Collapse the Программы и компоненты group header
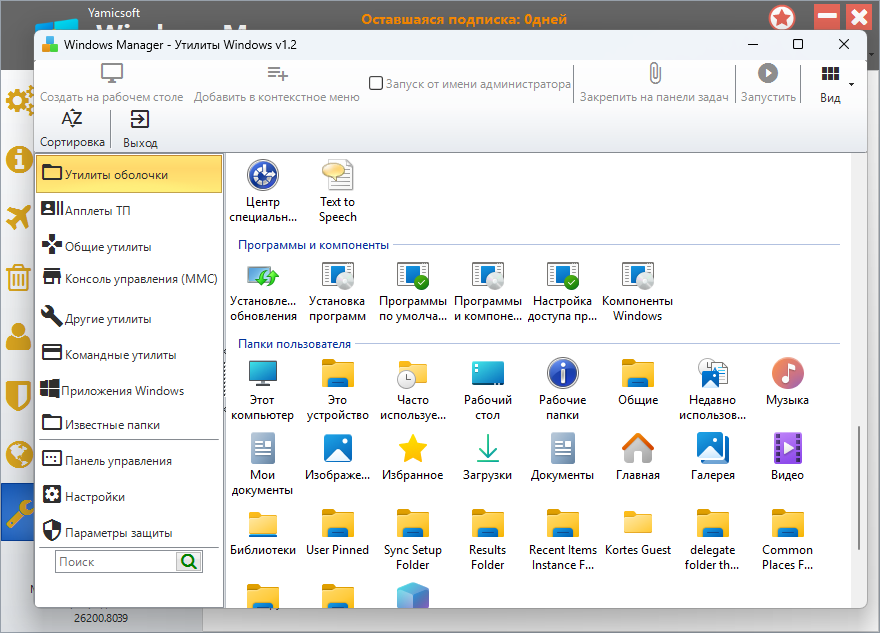This screenshot has height=633, width=880. (x=313, y=245)
